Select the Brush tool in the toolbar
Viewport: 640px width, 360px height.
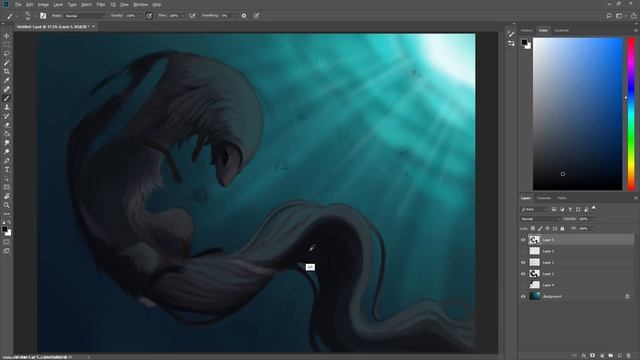coord(7,98)
